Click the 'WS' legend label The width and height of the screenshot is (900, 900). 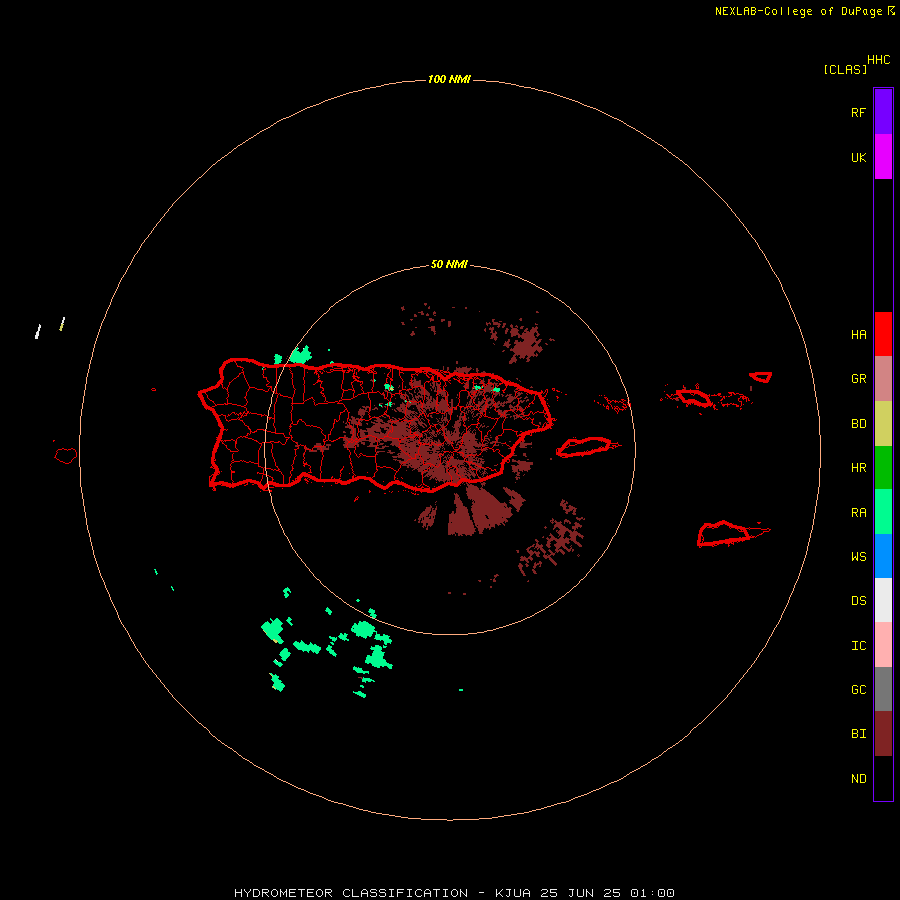[858, 556]
